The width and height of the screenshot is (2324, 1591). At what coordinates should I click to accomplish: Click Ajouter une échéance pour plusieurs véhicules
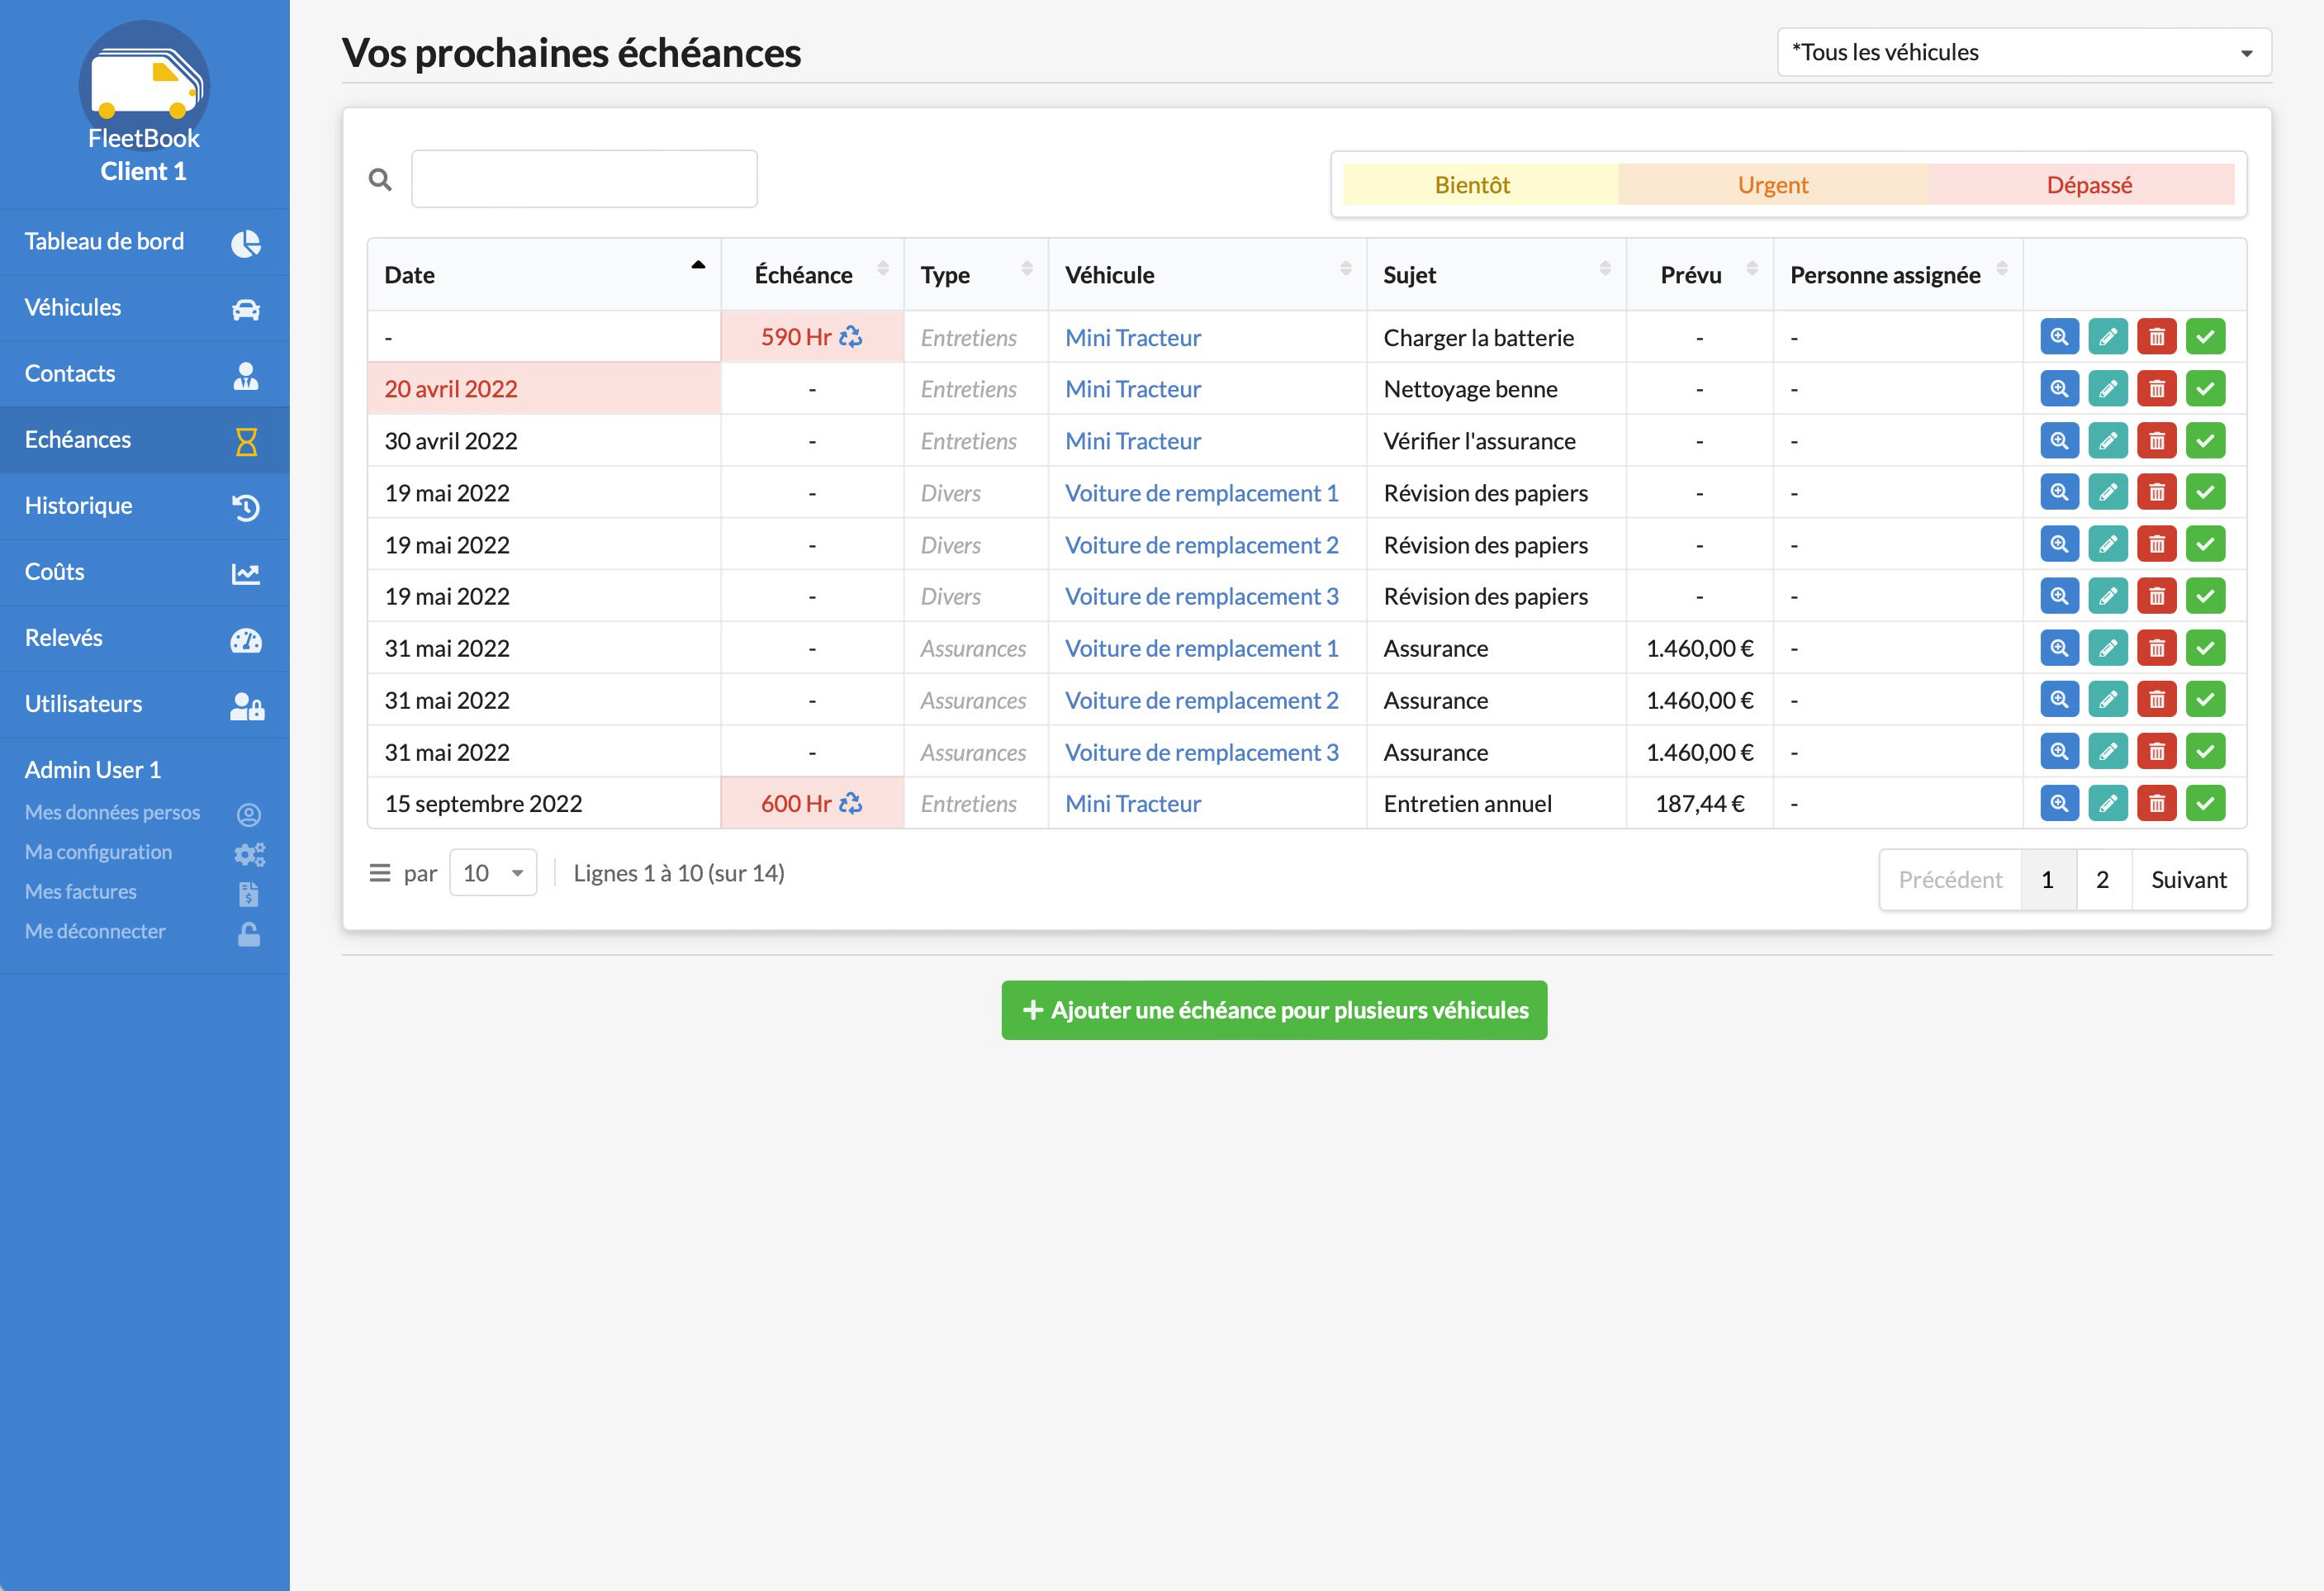1274,1010
